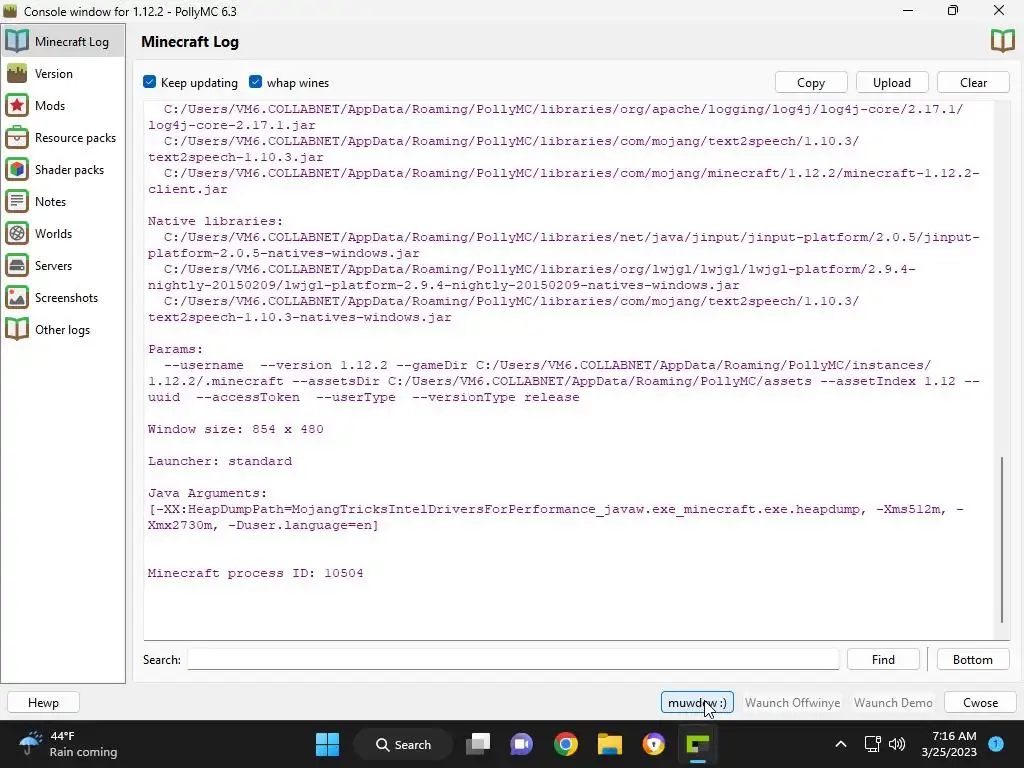
Task: Click the 'Java Arguments:' heading
Action: tap(208, 493)
